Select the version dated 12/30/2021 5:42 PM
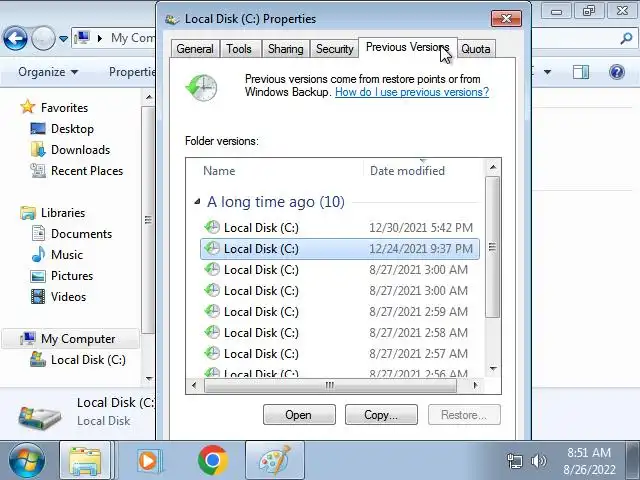640x480 pixels. point(340,228)
